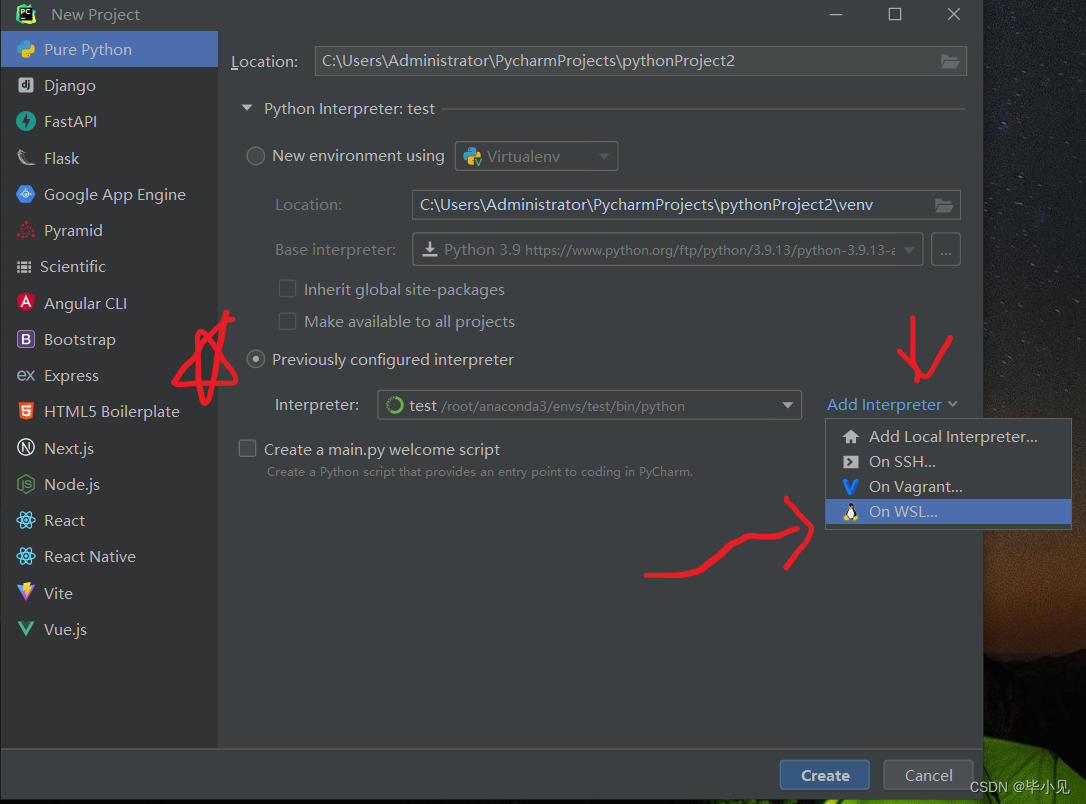The height and width of the screenshot is (804, 1086).
Task: Click the HTML5 Boilerplate shield icon
Action: pyautogui.click(x=26, y=411)
